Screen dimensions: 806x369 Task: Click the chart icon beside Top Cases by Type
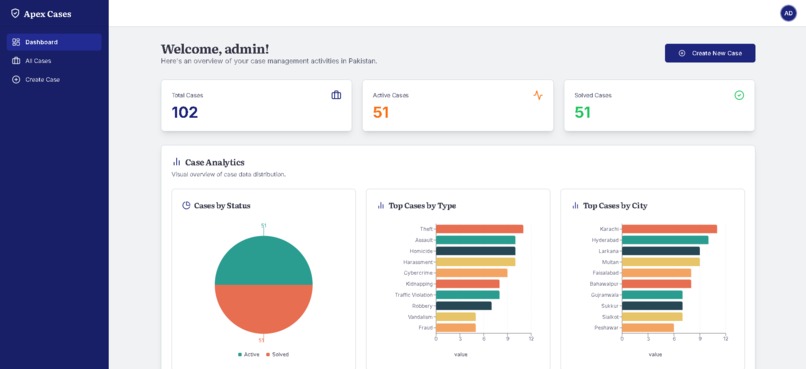pyautogui.click(x=381, y=206)
